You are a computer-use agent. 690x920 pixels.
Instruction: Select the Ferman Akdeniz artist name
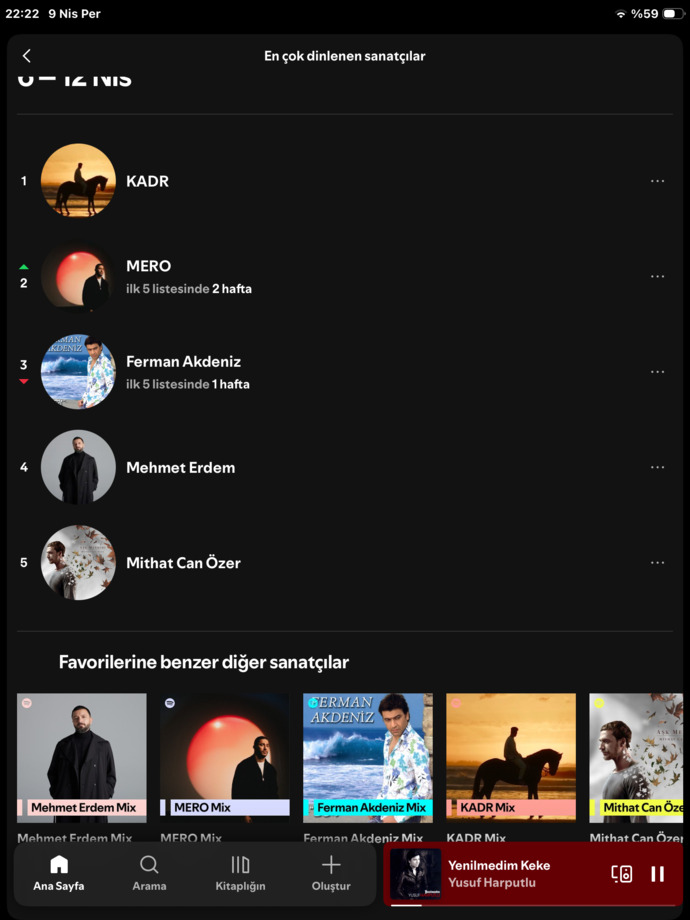(184, 361)
